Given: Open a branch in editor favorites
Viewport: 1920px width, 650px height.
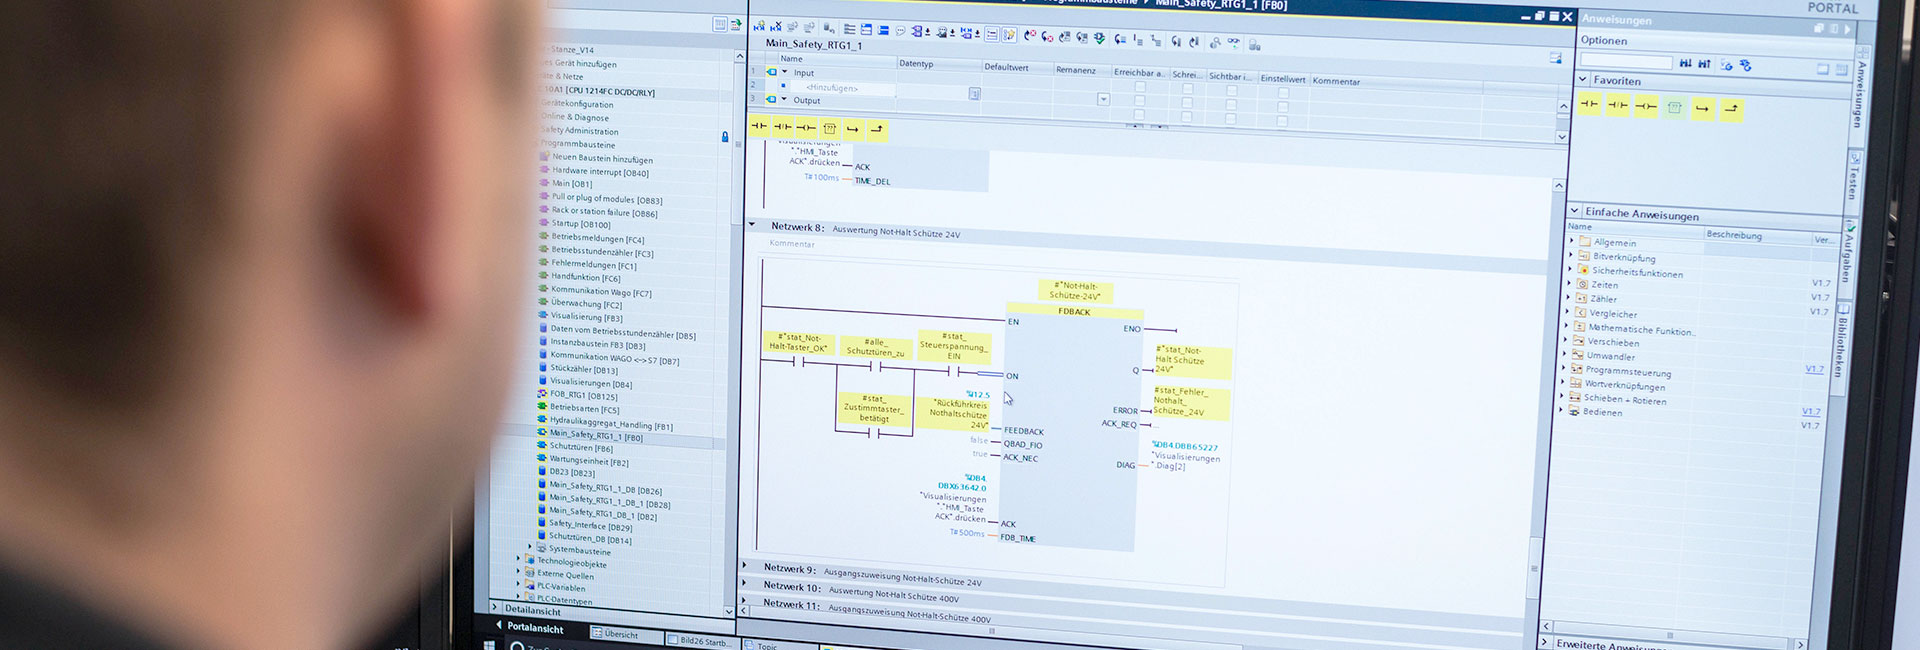Looking at the screenshot, I should tap(853, 128).
